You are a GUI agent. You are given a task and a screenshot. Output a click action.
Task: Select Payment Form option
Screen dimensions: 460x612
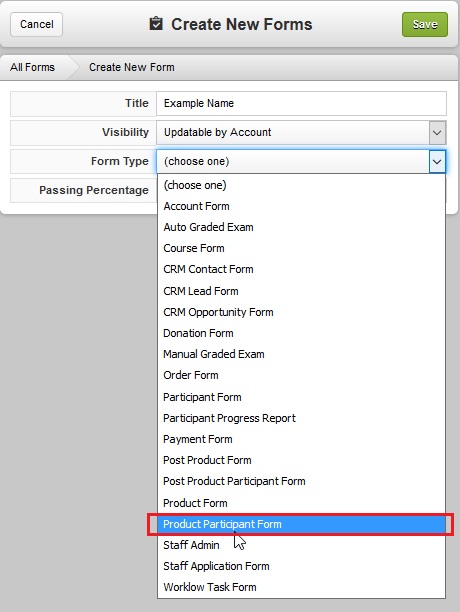click(x=301, y=439)
